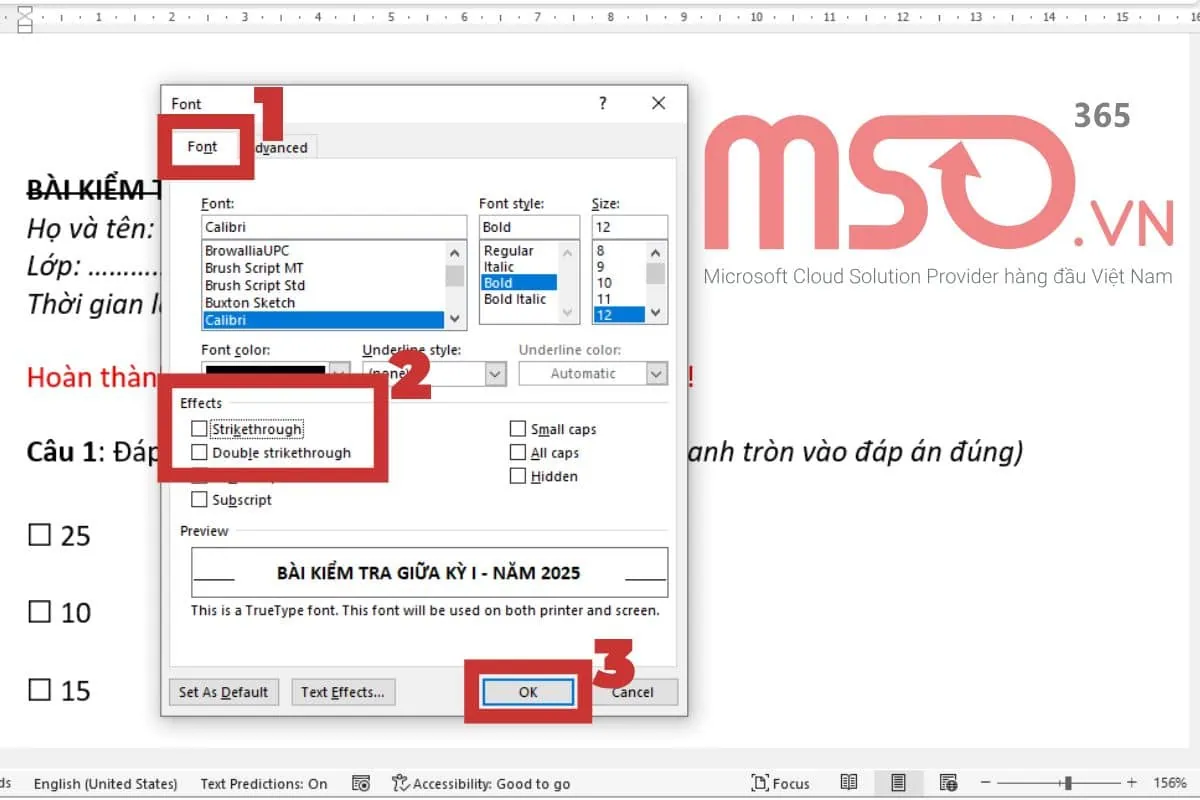The image size is (1200, 800).
Task: Check the Double strikethrough option
Action: [x=199, y=453]
